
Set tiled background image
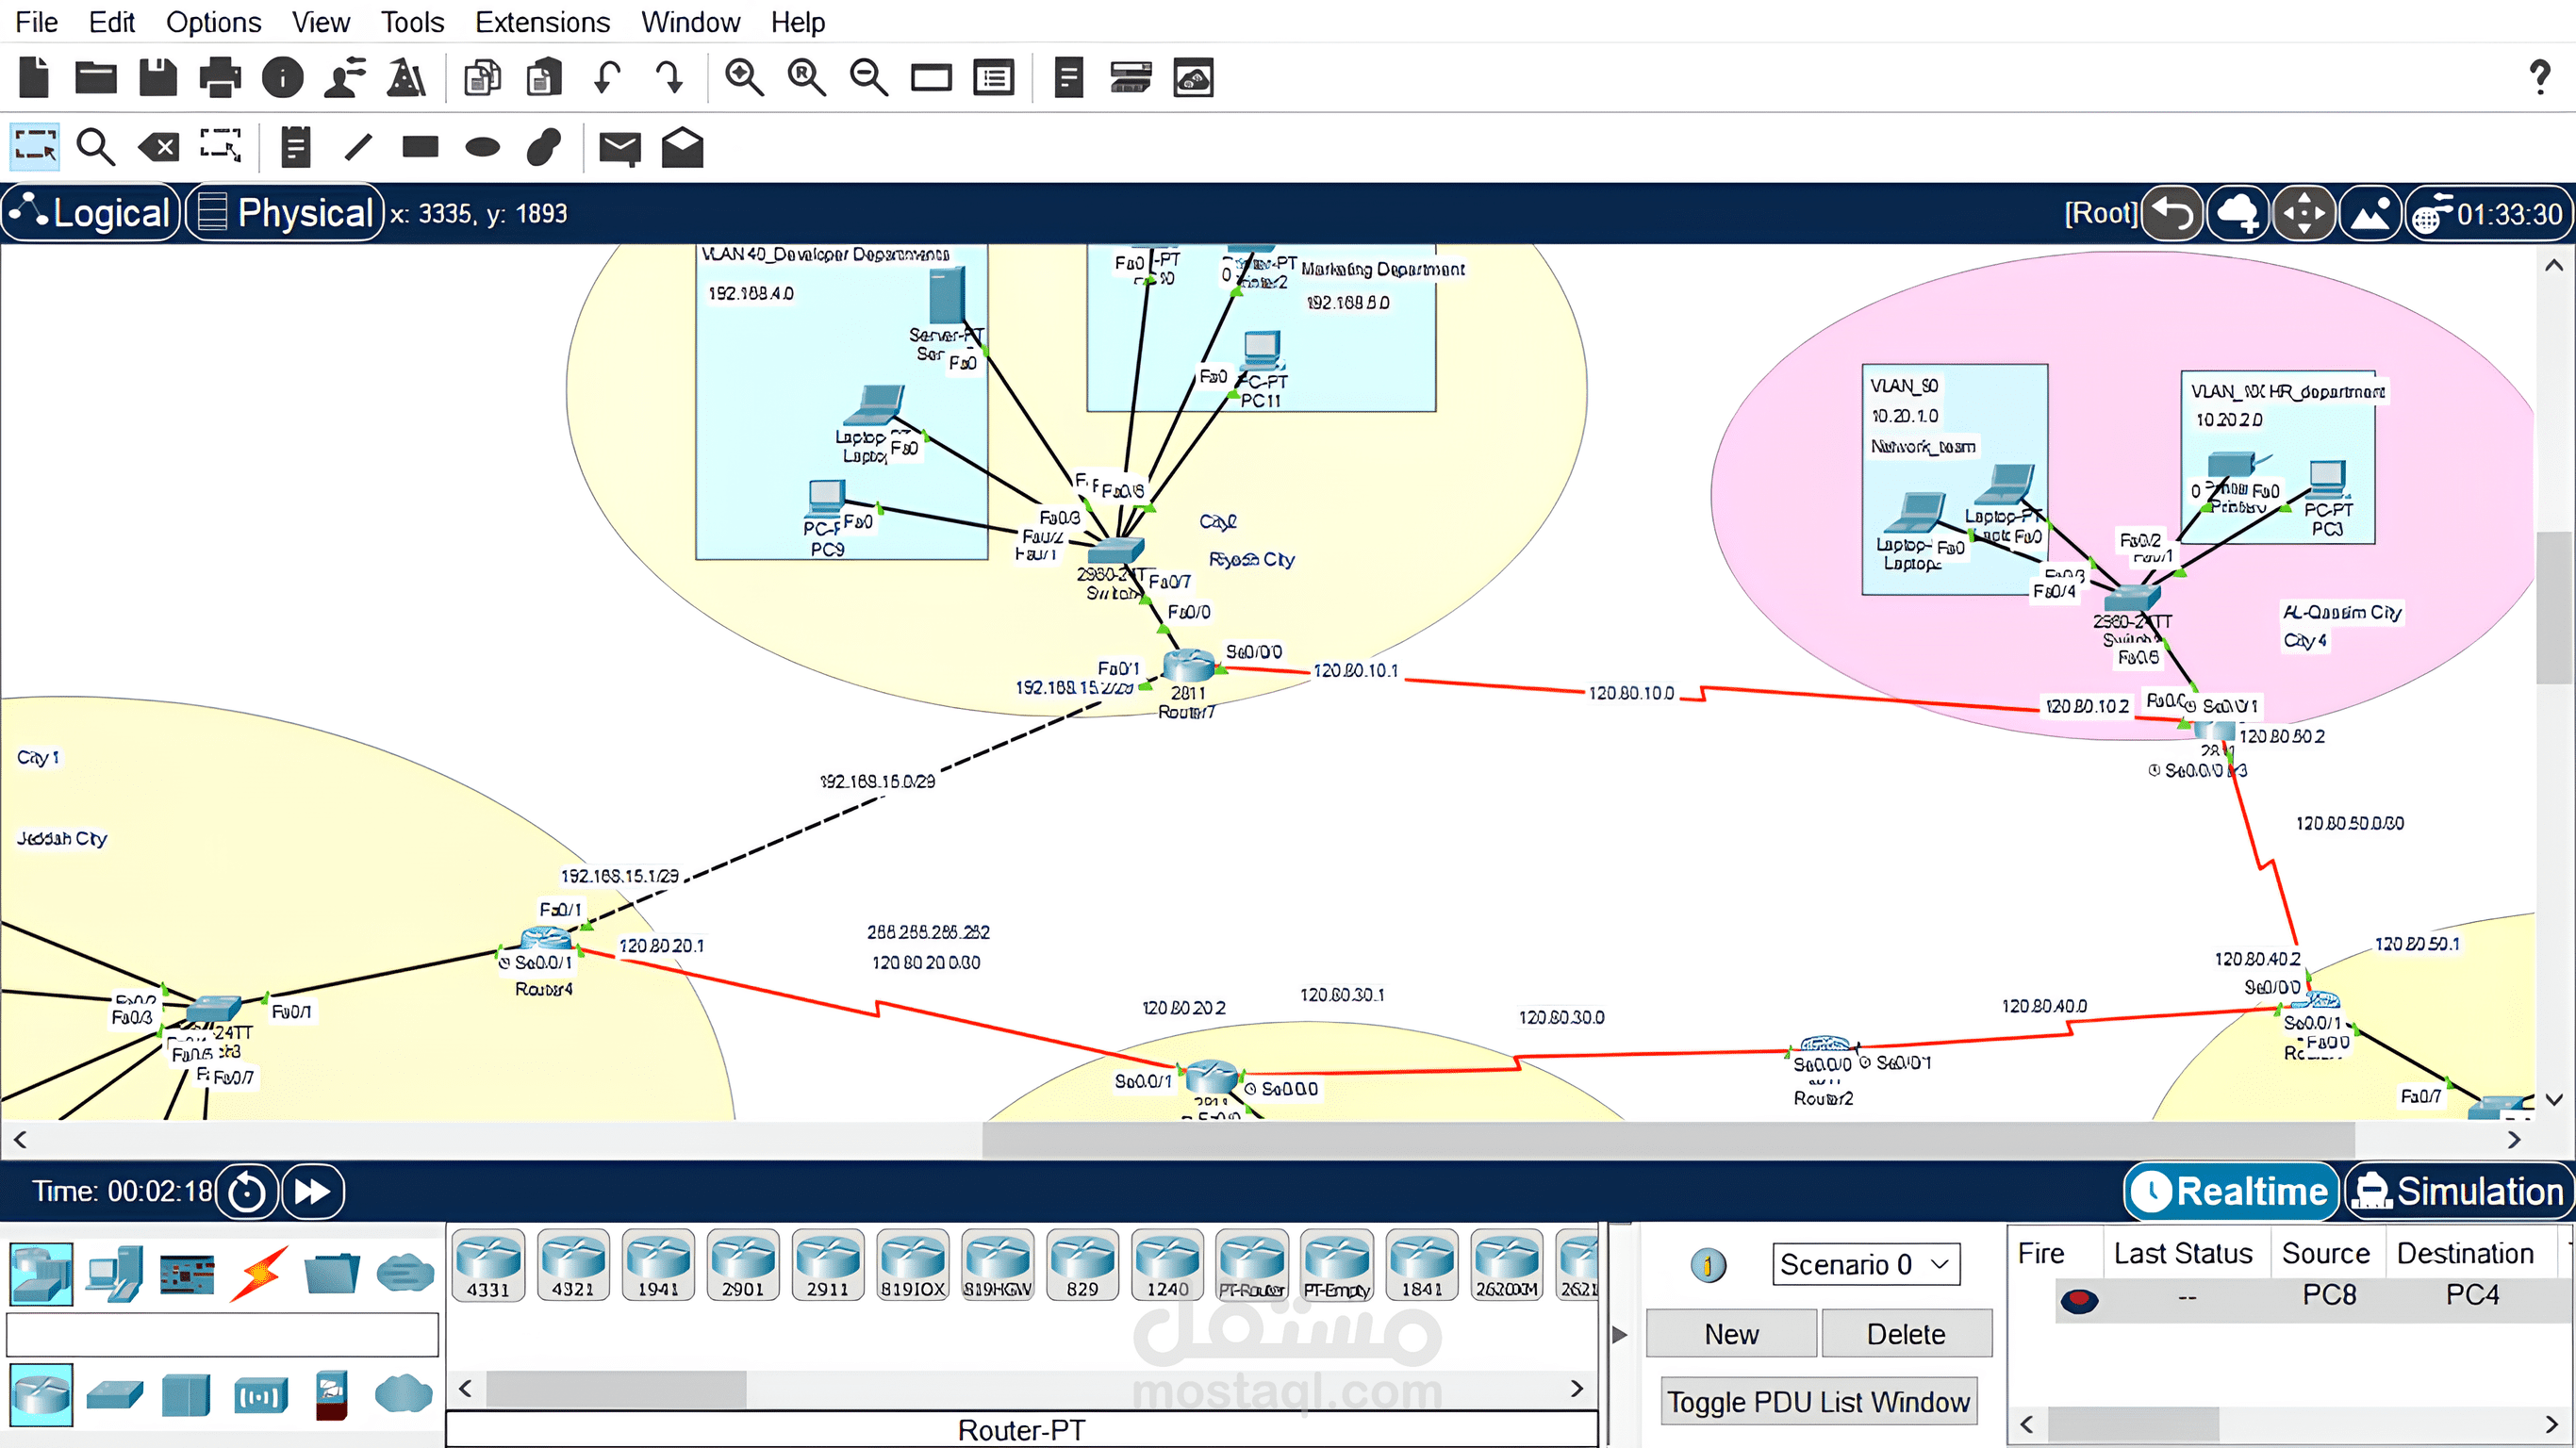(2370, 213)
